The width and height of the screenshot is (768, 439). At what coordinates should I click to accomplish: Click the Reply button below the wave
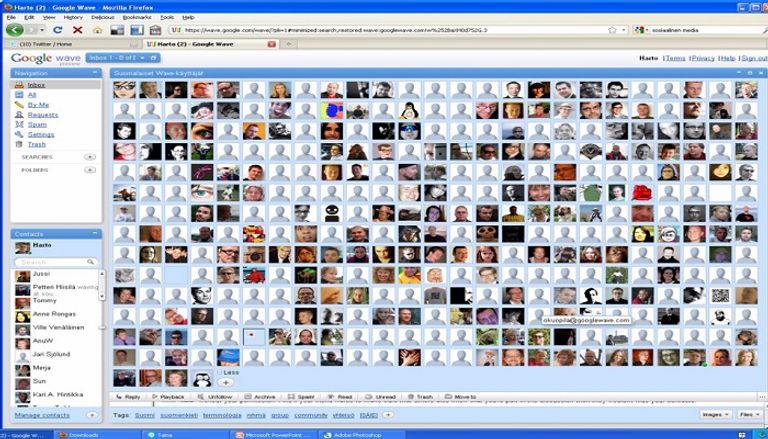point(128,397)
